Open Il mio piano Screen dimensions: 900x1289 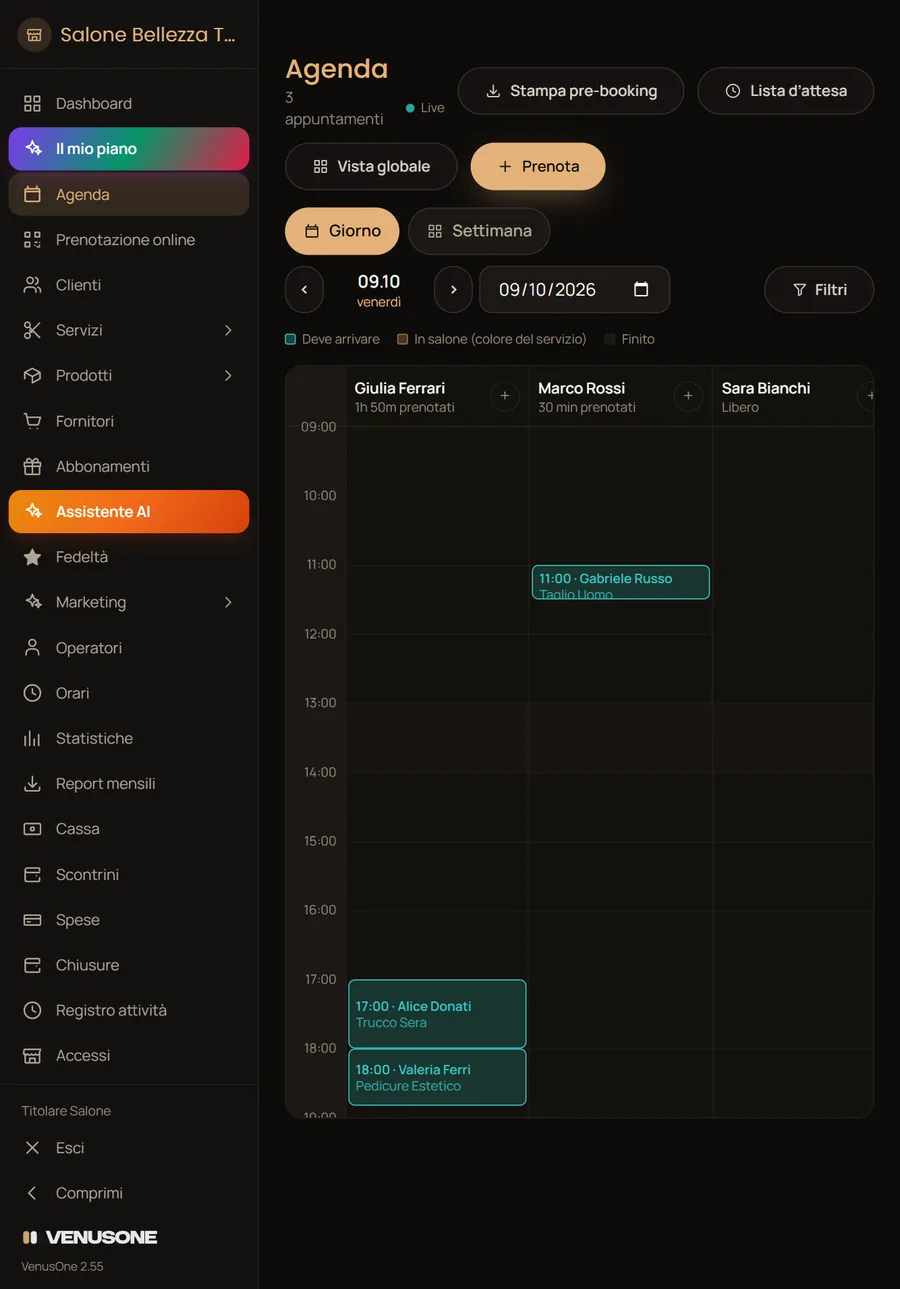pos(129,149)
